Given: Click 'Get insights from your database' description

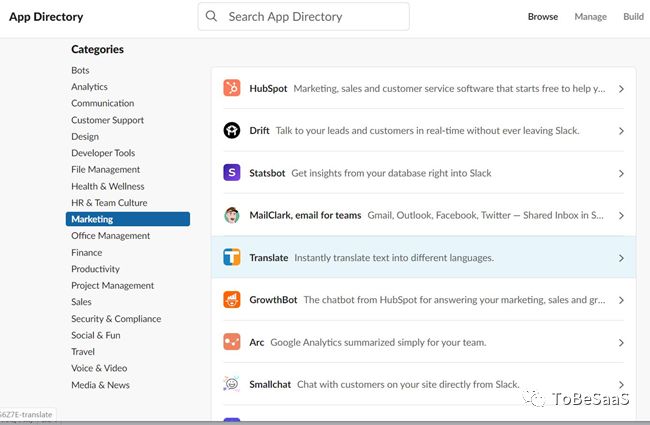Looking at the screenshot, I should pos(391,173).
